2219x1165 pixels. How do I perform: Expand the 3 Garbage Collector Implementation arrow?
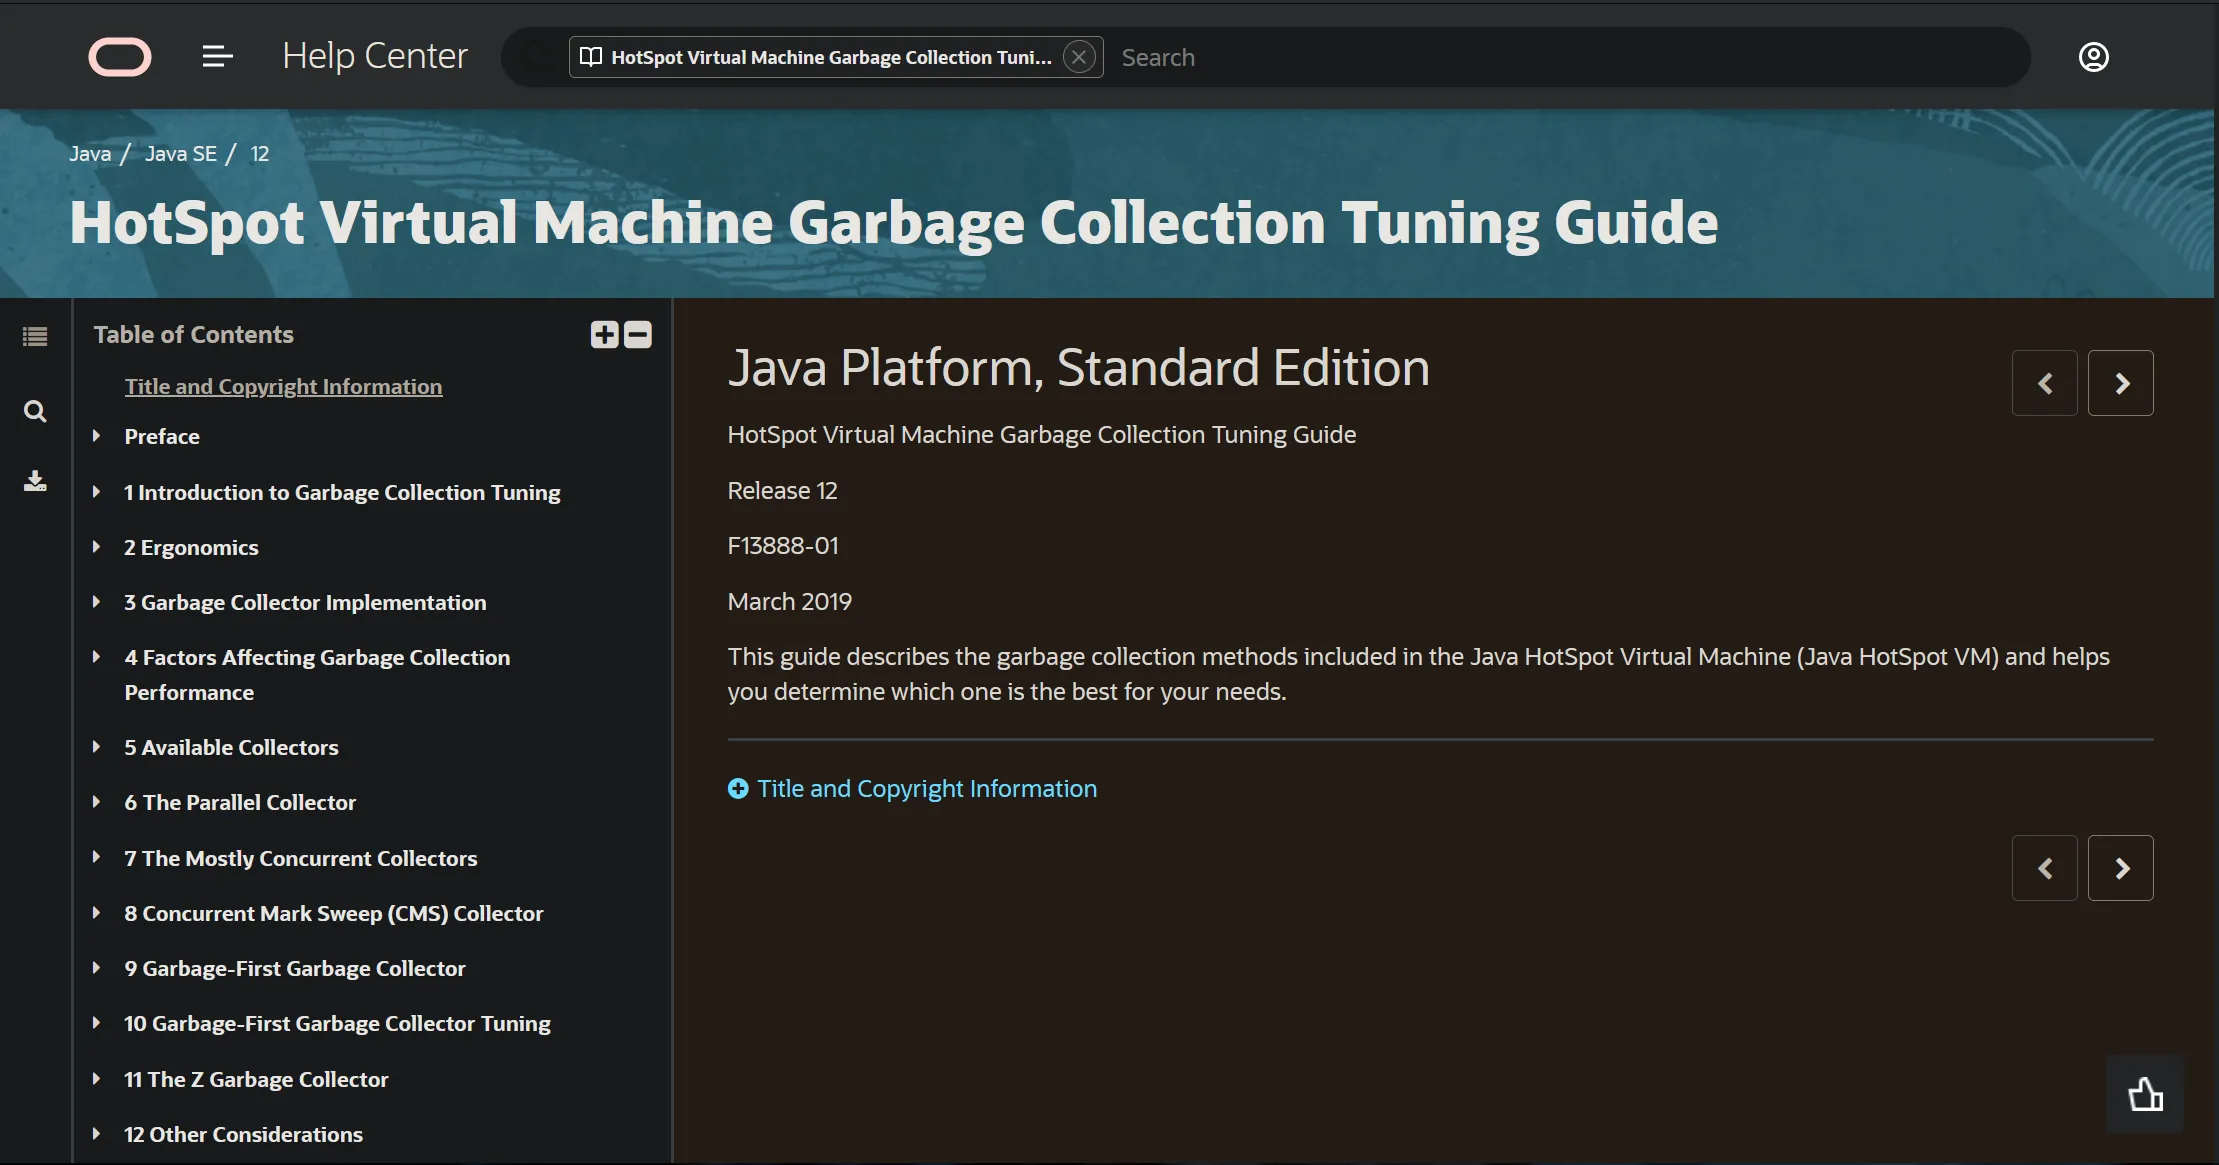click(96, 602)
